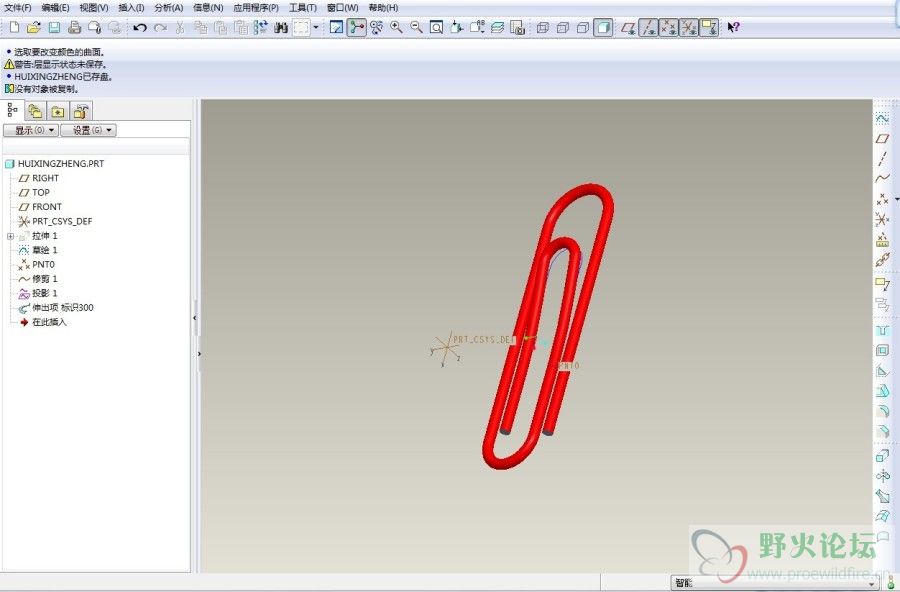This screenshot has width=900, height=592.
Task: Open the 分析(A) menu
Action: [x=169, y=7]
